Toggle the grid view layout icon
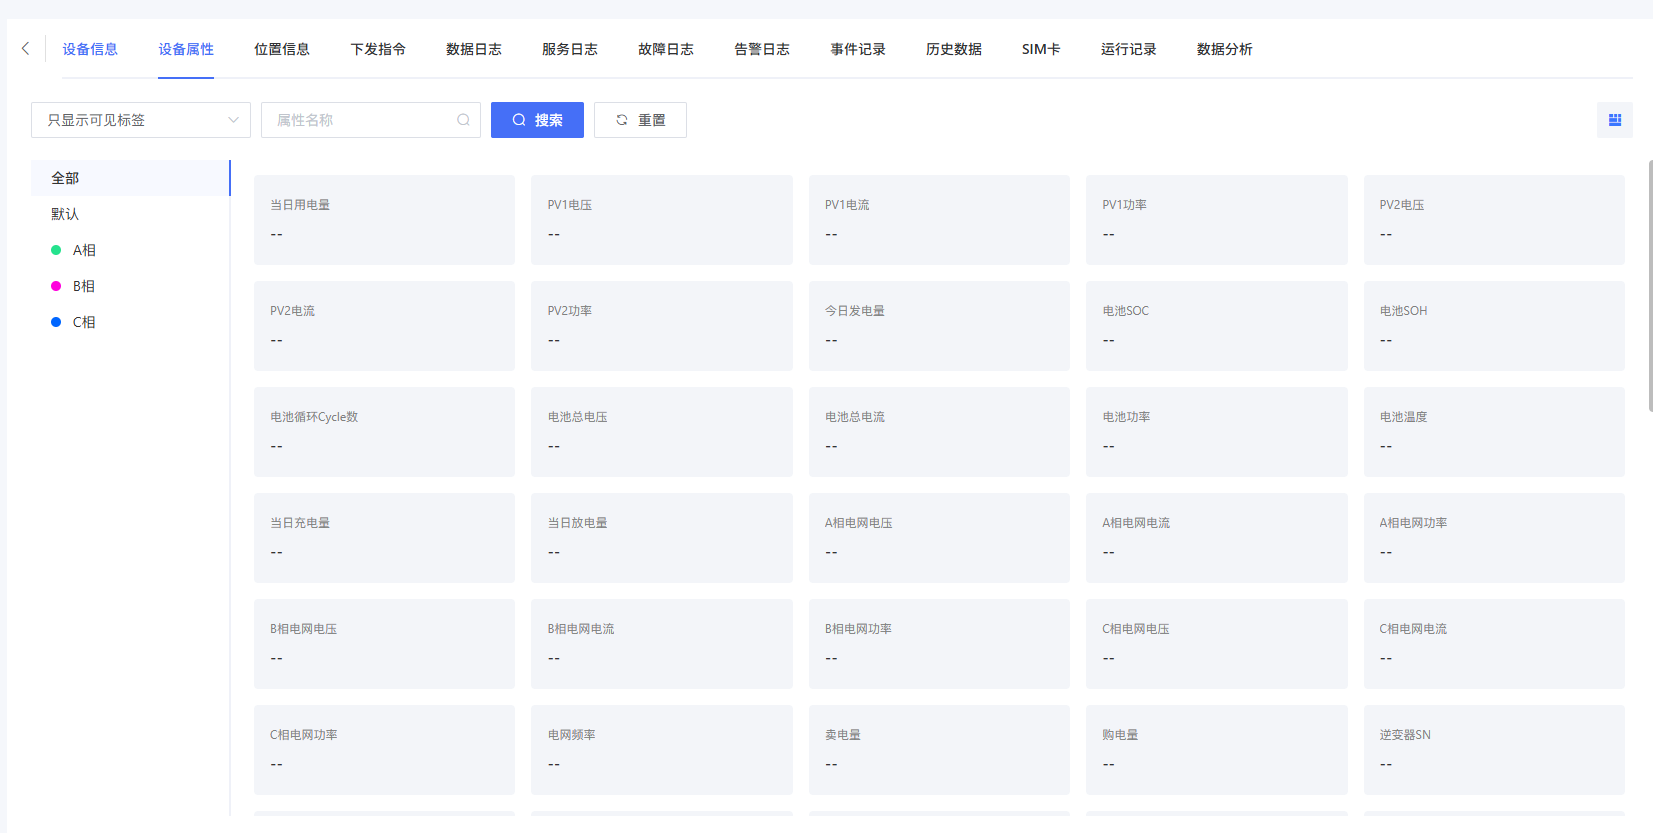This screenshot has width=1653, height=833. [x=1614, y=120]
